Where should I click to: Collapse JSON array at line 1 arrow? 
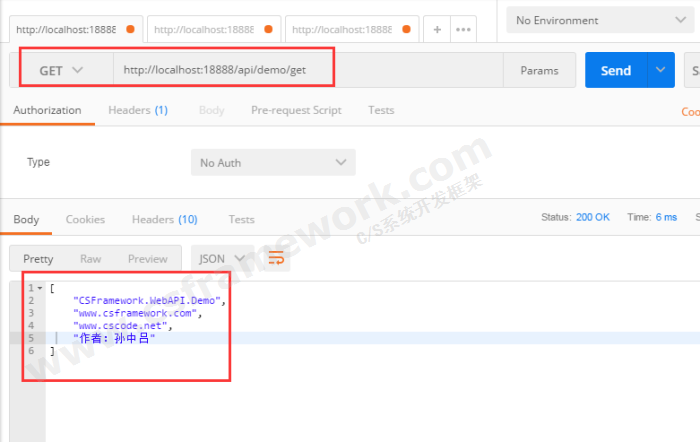38,288
